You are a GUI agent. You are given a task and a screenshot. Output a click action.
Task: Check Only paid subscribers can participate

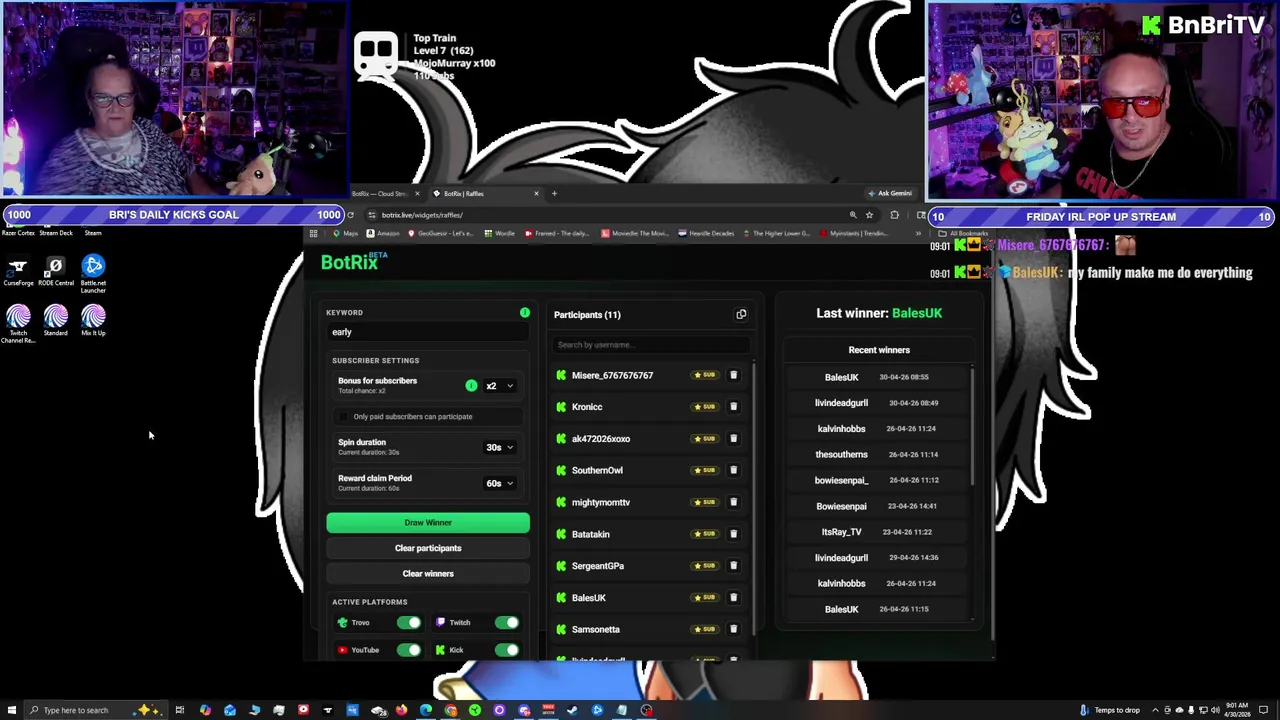pos(344,417)
